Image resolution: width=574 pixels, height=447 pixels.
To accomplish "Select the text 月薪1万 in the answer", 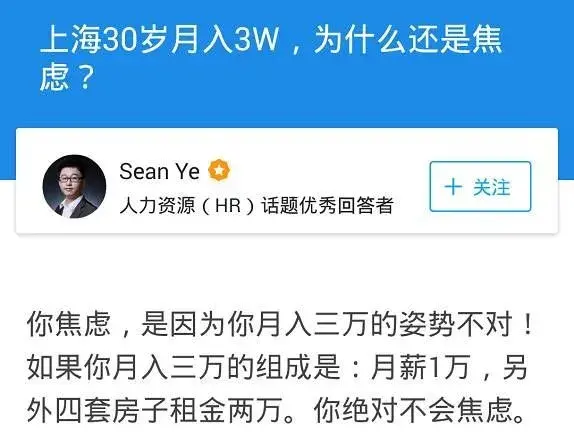I will 420,367.
